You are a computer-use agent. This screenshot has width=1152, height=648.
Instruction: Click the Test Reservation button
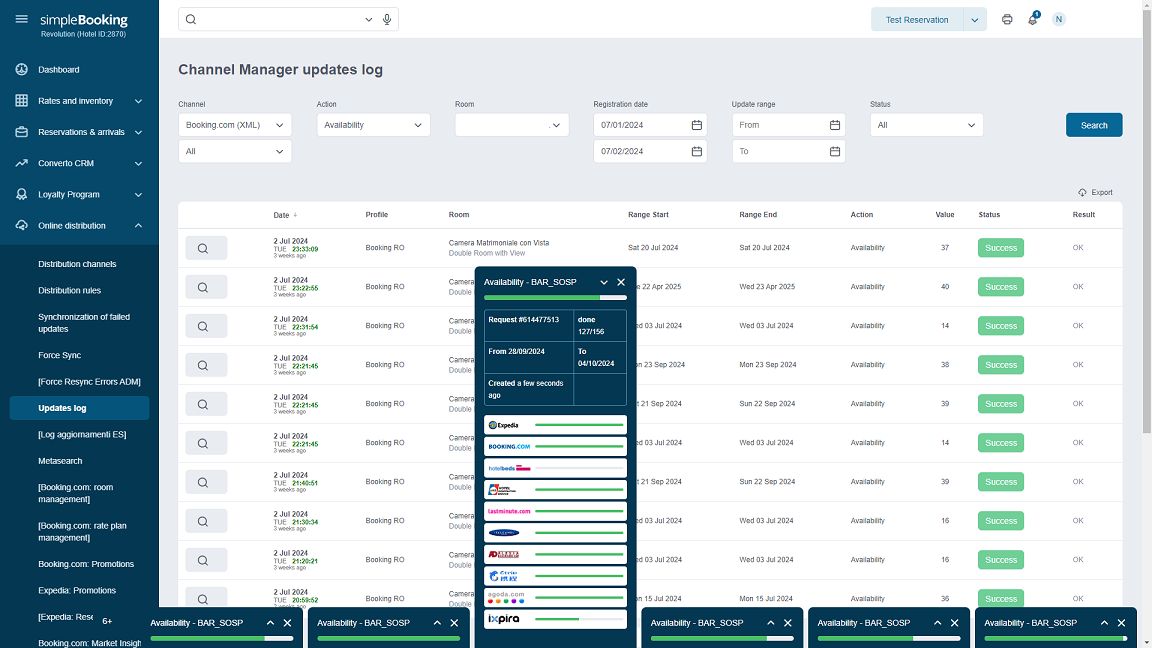click(917, 20)
